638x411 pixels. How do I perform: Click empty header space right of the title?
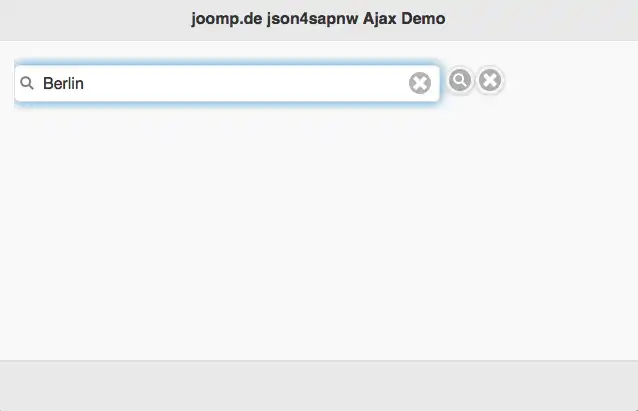(550, 19)
